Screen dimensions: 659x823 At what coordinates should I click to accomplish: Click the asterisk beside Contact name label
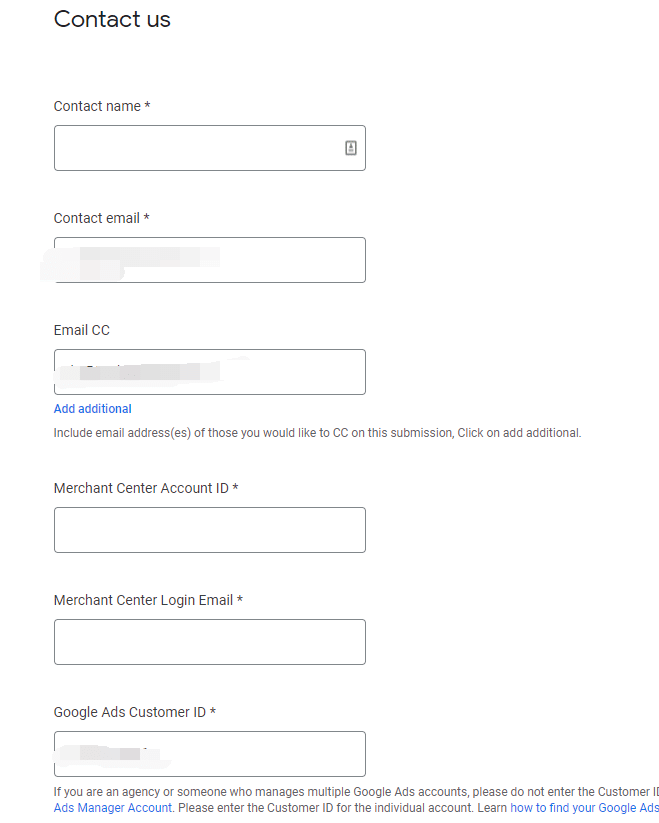point(147,105)
